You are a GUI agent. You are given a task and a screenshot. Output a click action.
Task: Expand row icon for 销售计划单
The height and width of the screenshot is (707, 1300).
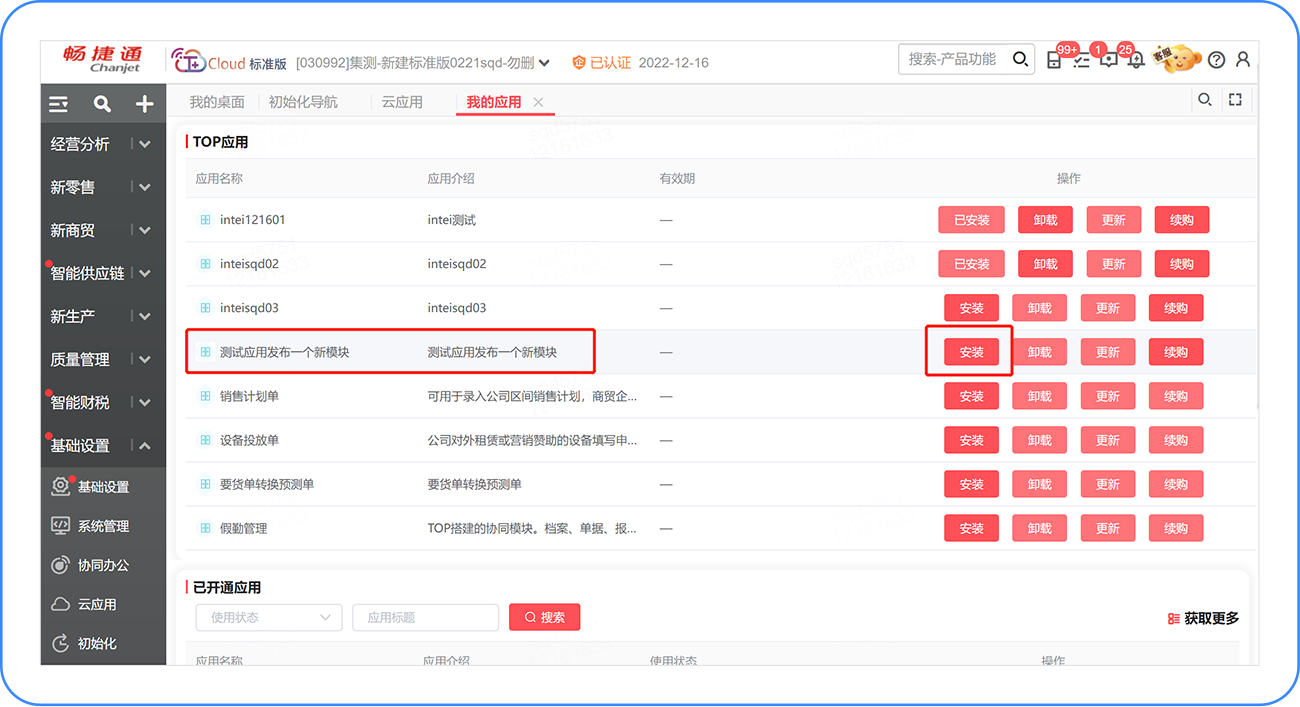[x=205, y=396]
